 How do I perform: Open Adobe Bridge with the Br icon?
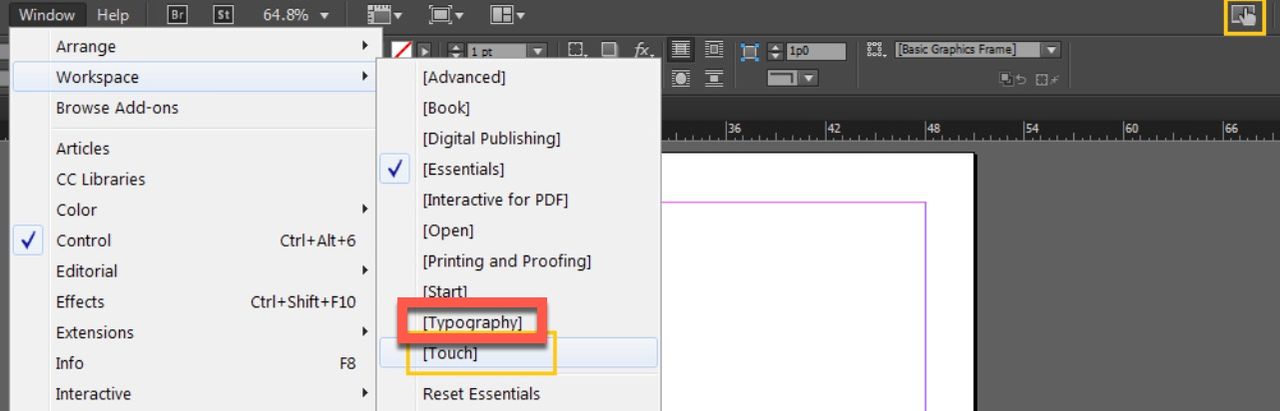179,15
